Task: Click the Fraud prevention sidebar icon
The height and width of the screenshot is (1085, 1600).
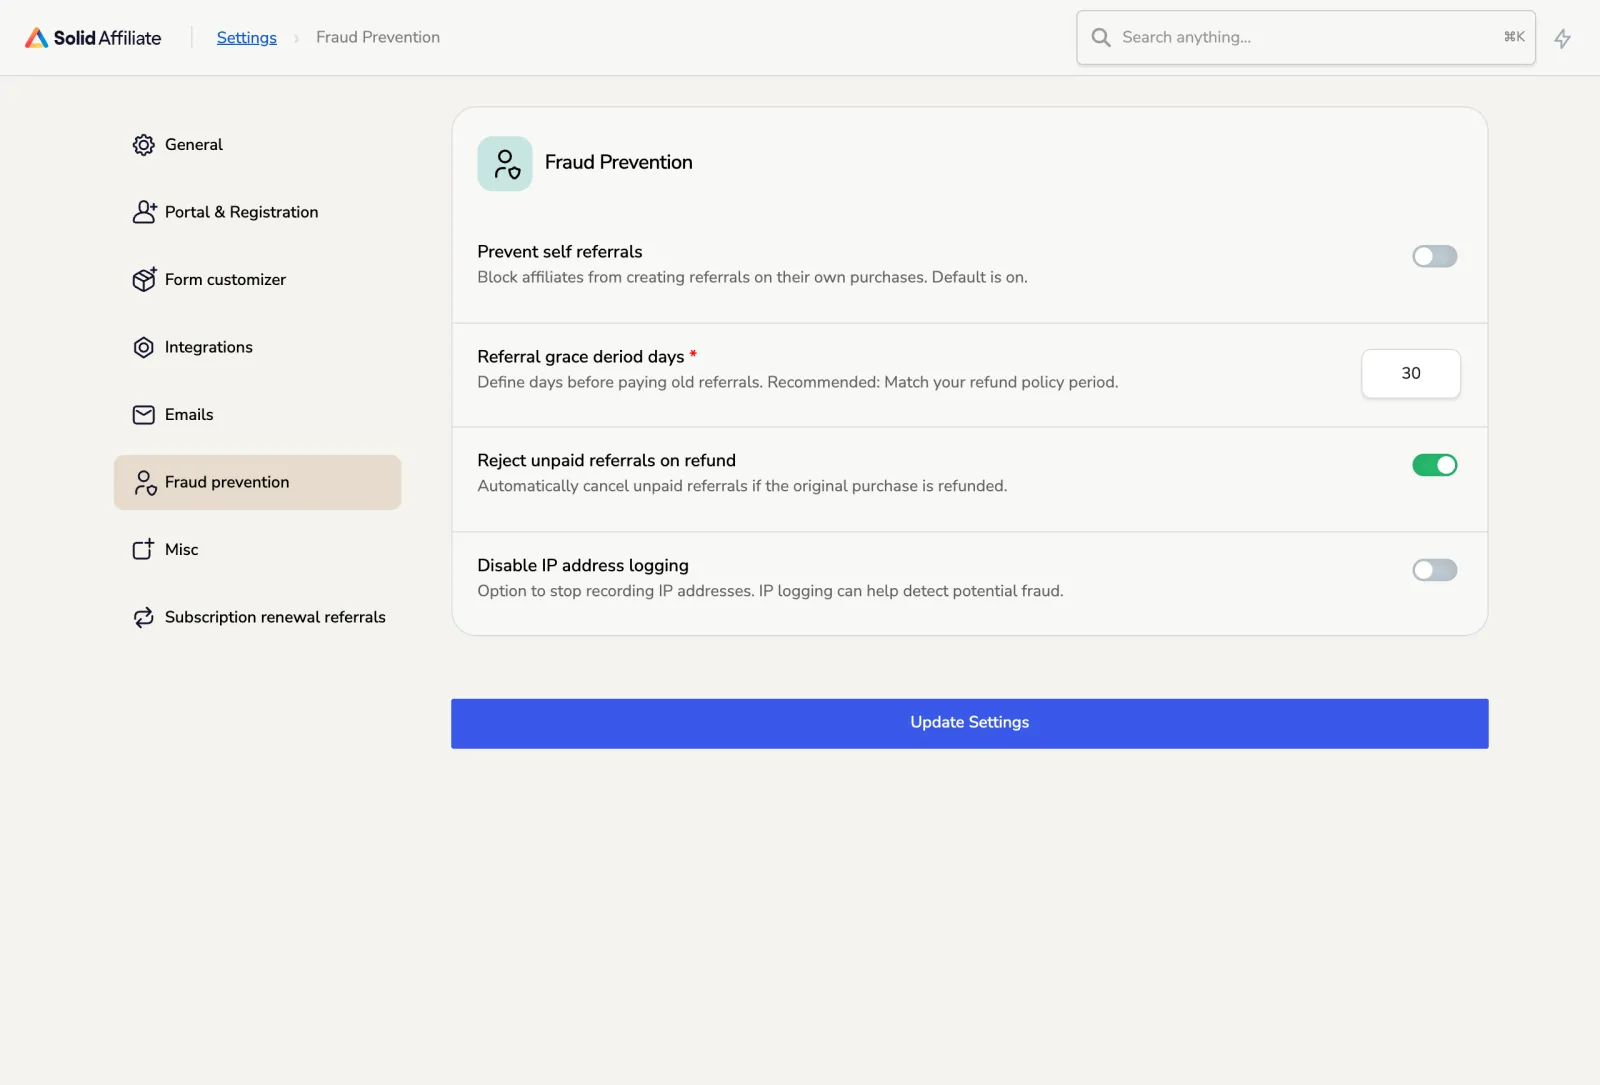Action: click(x=145, y=483)
